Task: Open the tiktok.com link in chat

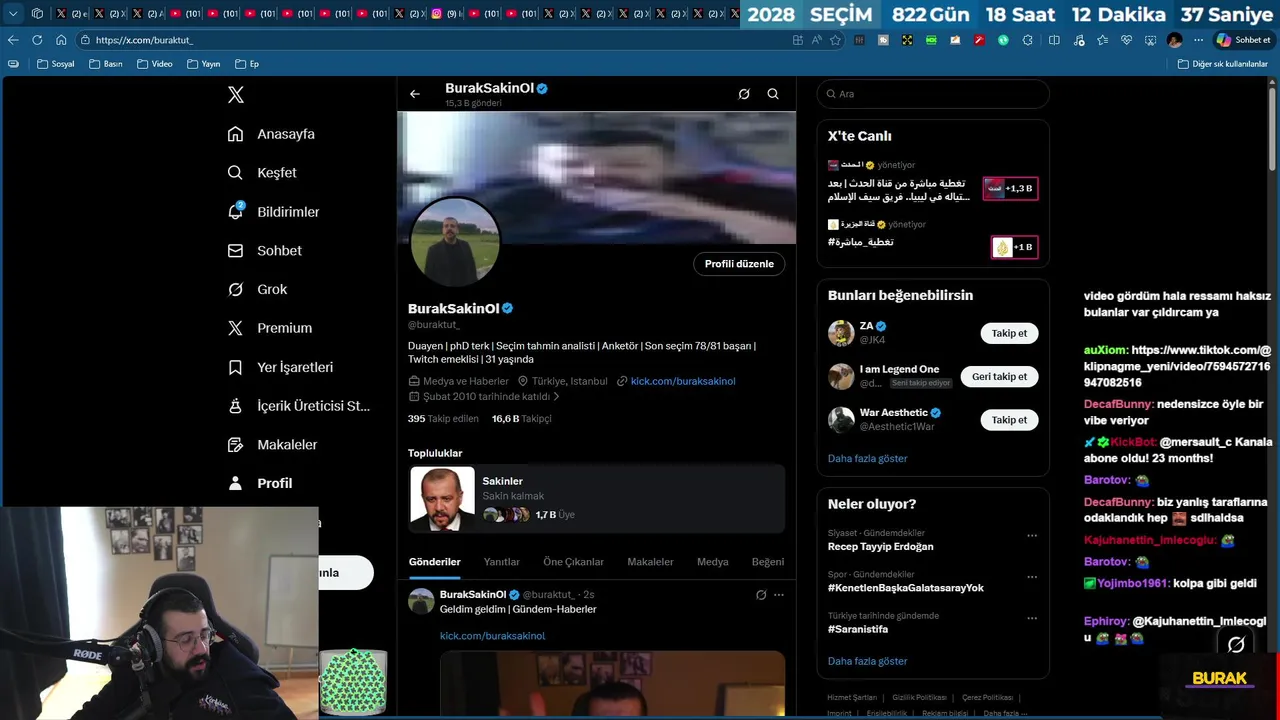Action: tap(1177, 366)
